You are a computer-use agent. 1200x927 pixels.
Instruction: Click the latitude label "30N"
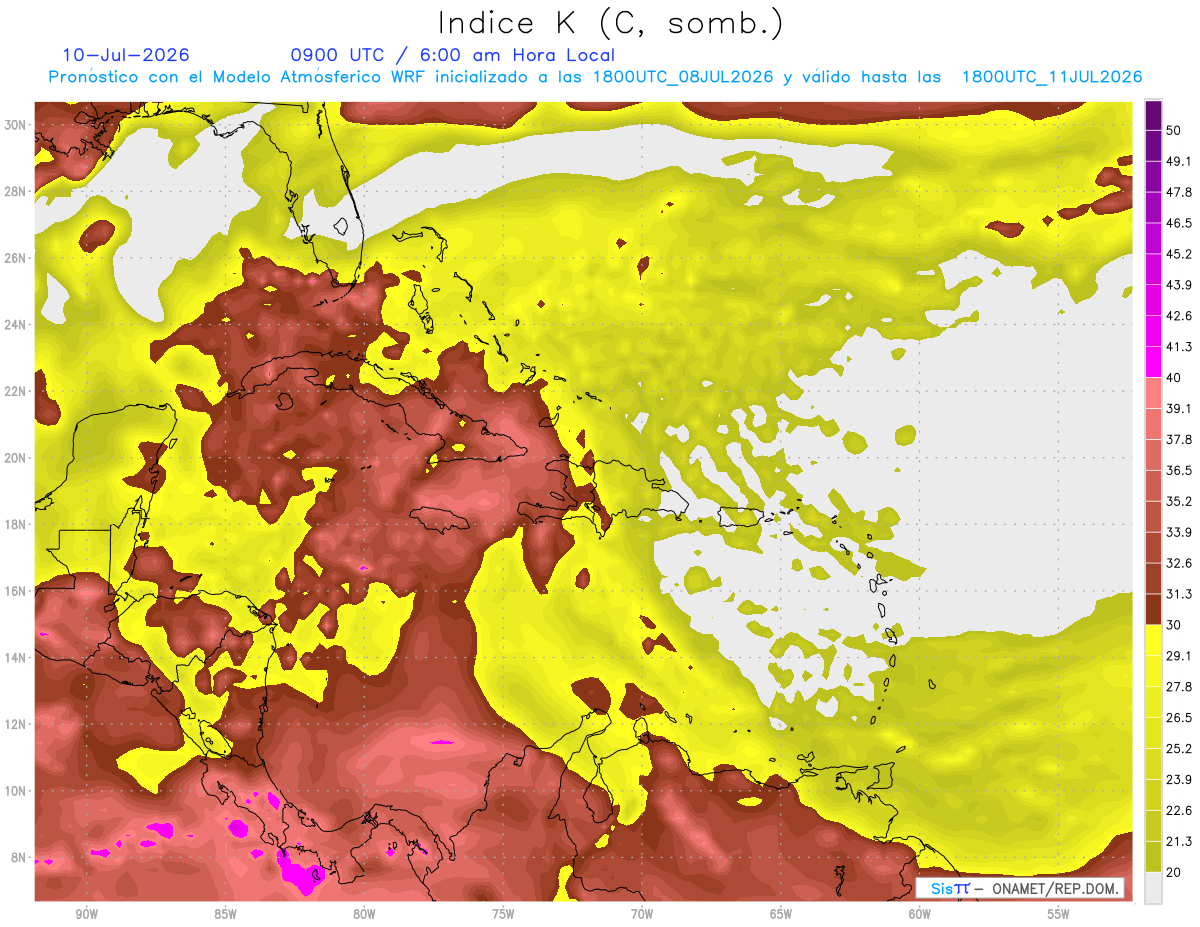pyautogui.click(x=17, y=125)
